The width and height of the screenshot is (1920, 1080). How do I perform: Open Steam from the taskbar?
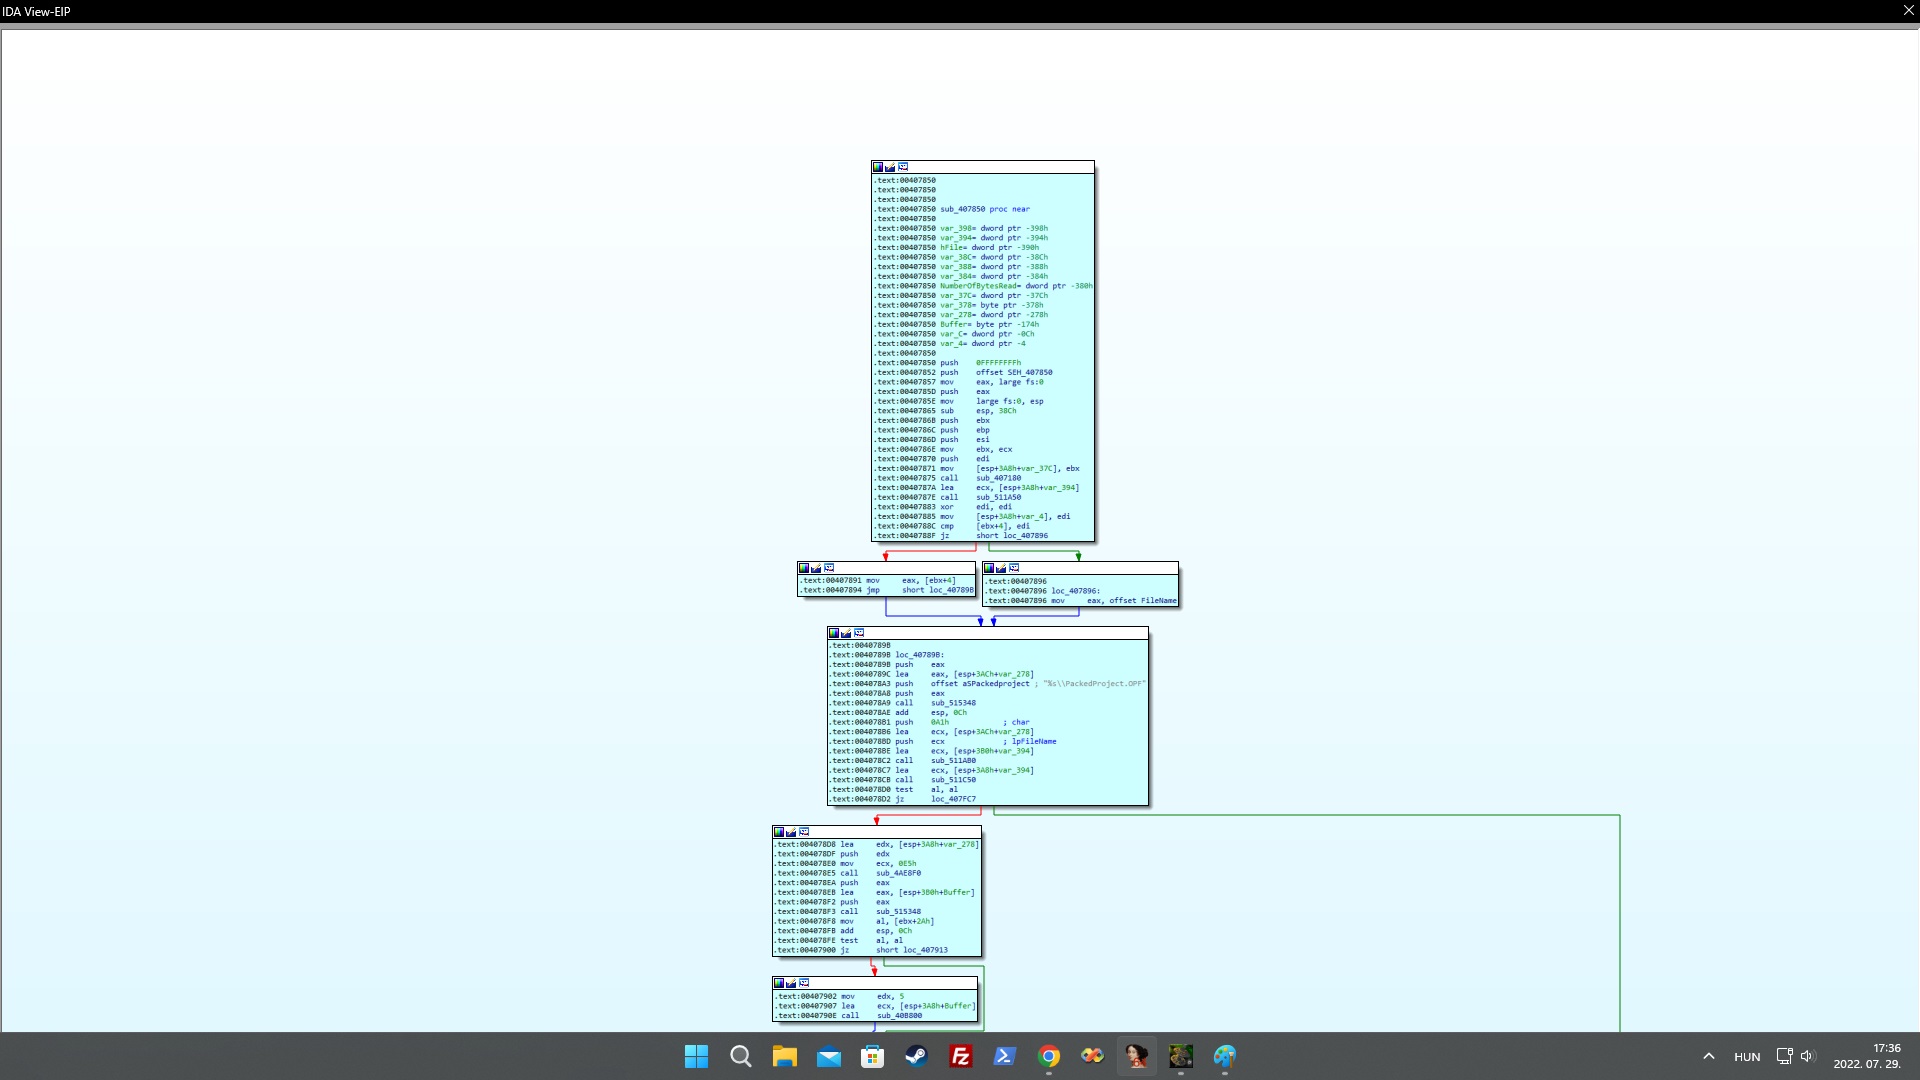(x=916, y=1056)
